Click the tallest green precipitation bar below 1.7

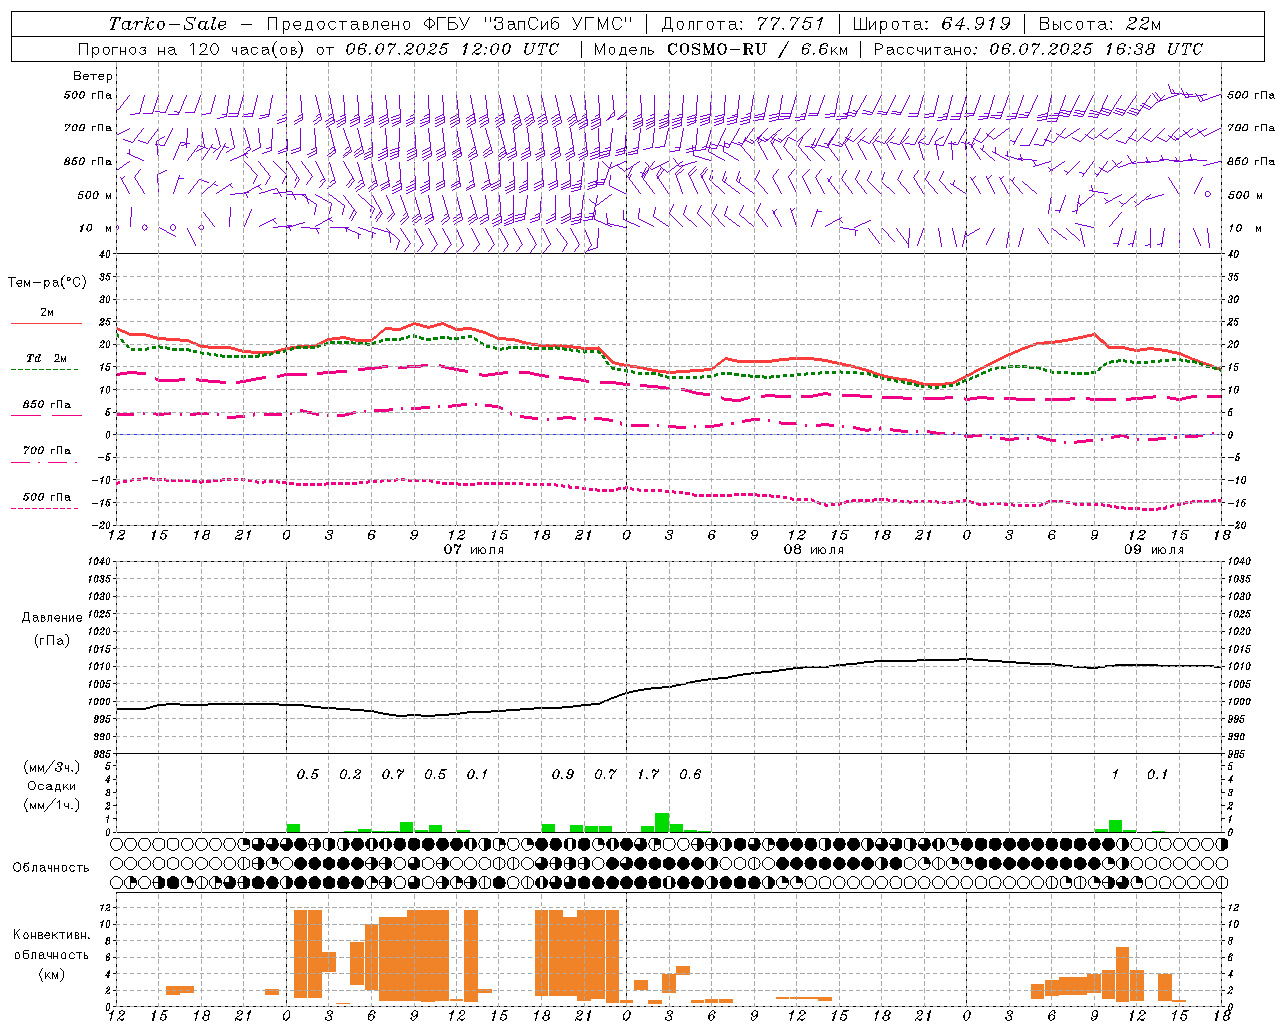click(x=662, y=823)
